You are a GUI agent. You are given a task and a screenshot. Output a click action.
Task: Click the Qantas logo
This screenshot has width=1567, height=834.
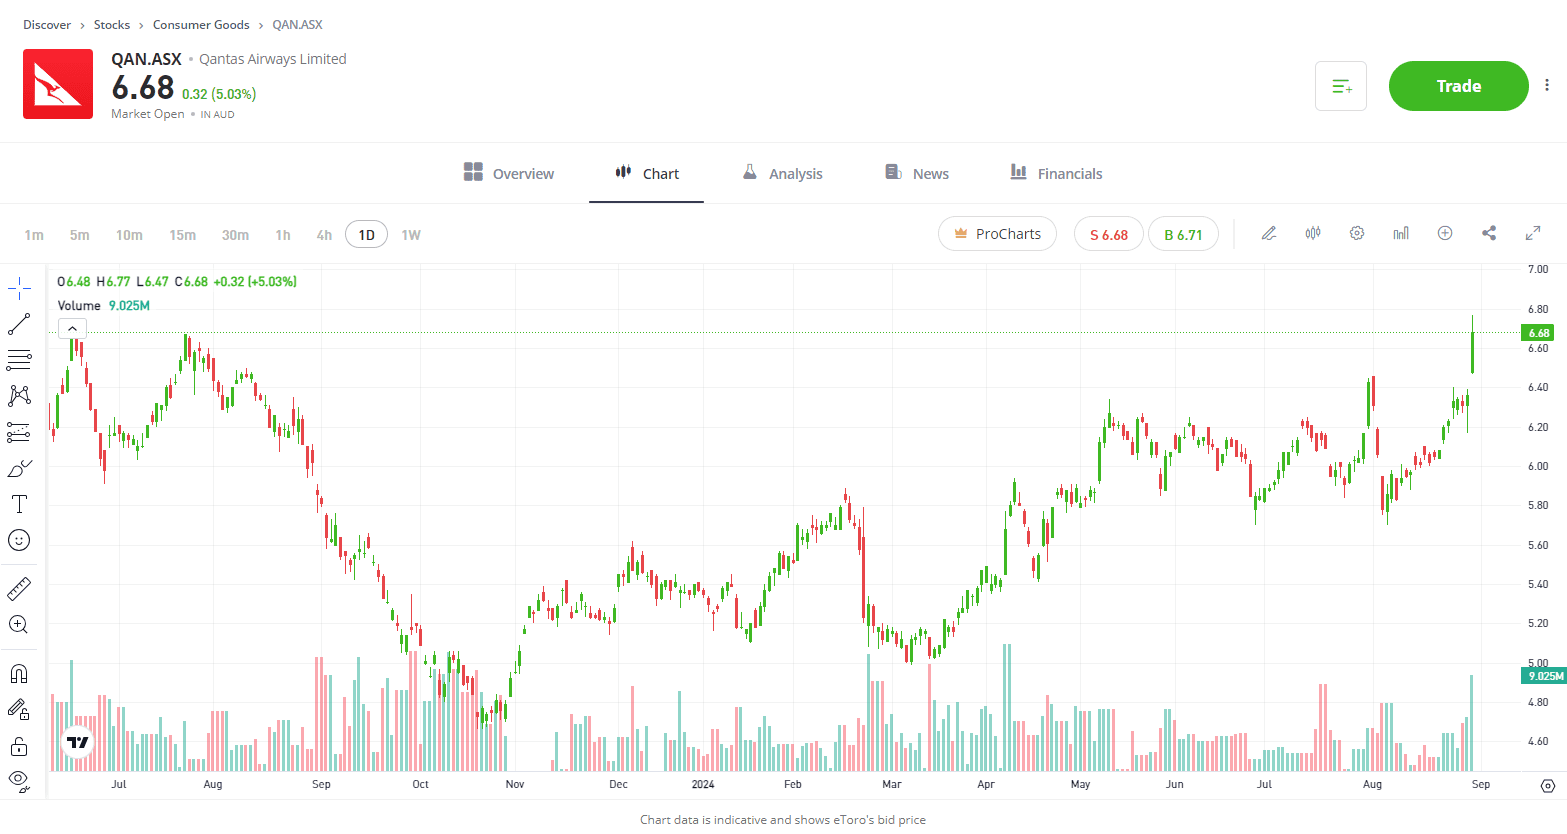point(58,84)
